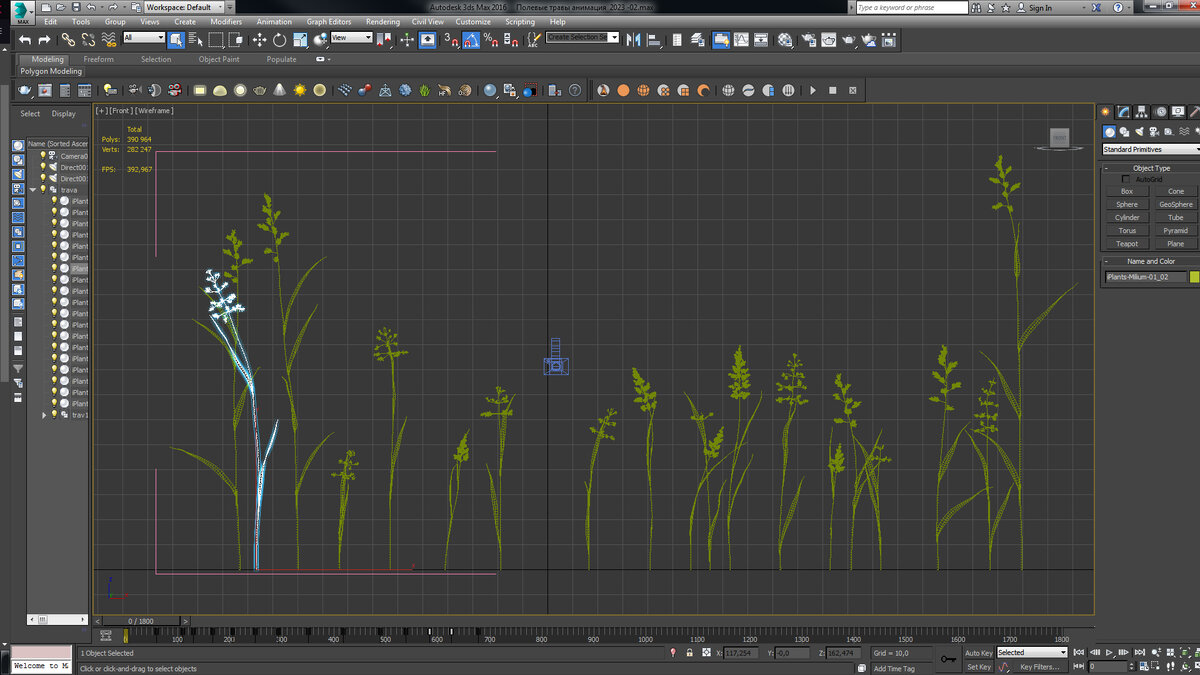Viewport: 1200px width, 675px height.
Task: Switch to the Modify command panel tab
Action: click(x=1123, y=112)
